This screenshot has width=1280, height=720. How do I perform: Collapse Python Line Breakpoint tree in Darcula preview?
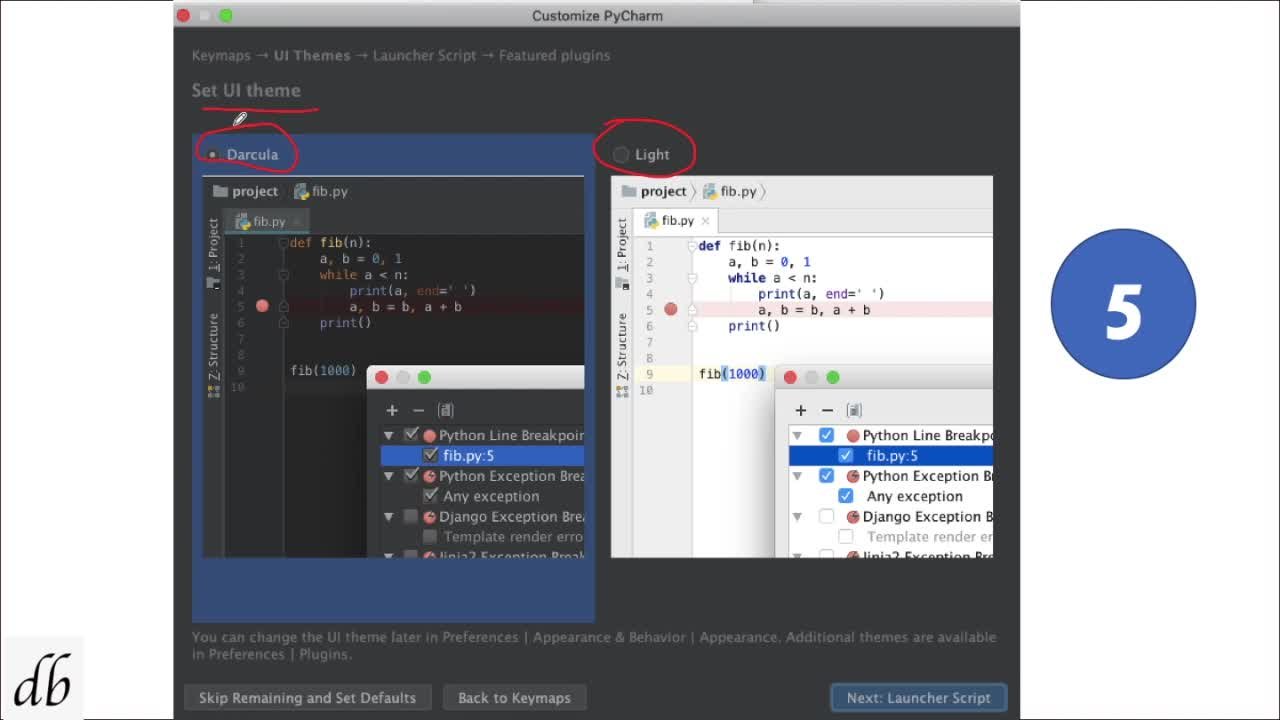tap(389, 435)
